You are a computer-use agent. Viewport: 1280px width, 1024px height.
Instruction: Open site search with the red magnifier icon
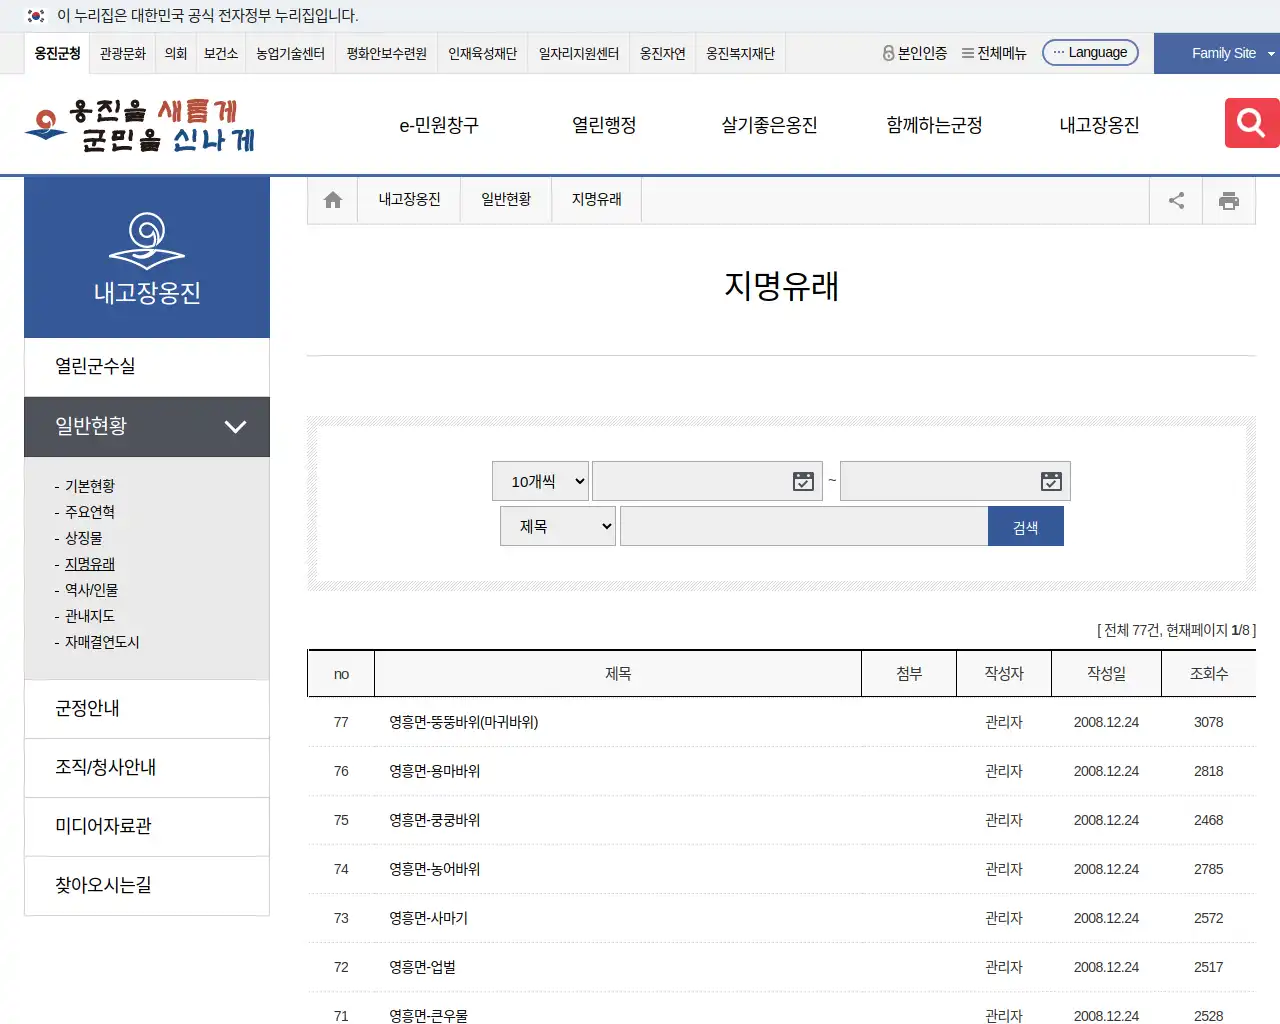(1250, 123)
